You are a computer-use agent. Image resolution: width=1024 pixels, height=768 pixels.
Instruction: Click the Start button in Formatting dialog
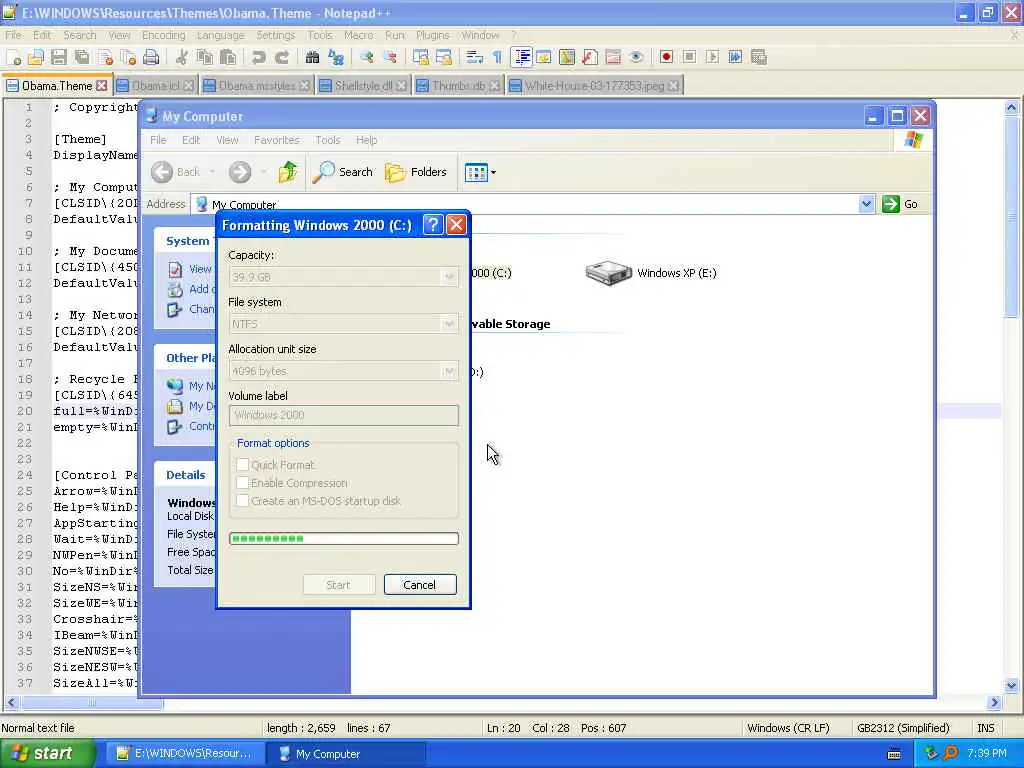(338, 585)
